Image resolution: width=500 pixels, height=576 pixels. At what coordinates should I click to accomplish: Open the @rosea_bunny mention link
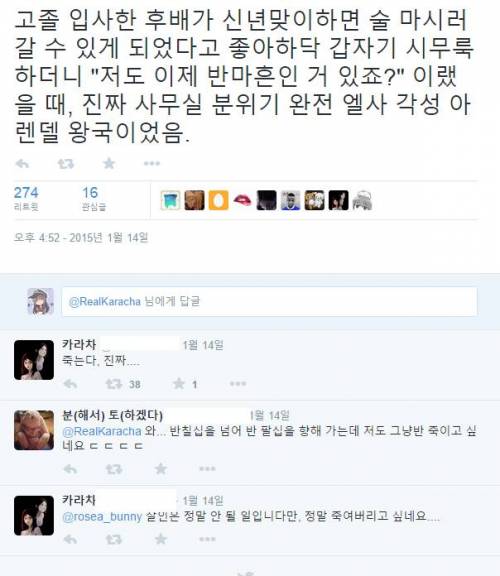point(102,517)
